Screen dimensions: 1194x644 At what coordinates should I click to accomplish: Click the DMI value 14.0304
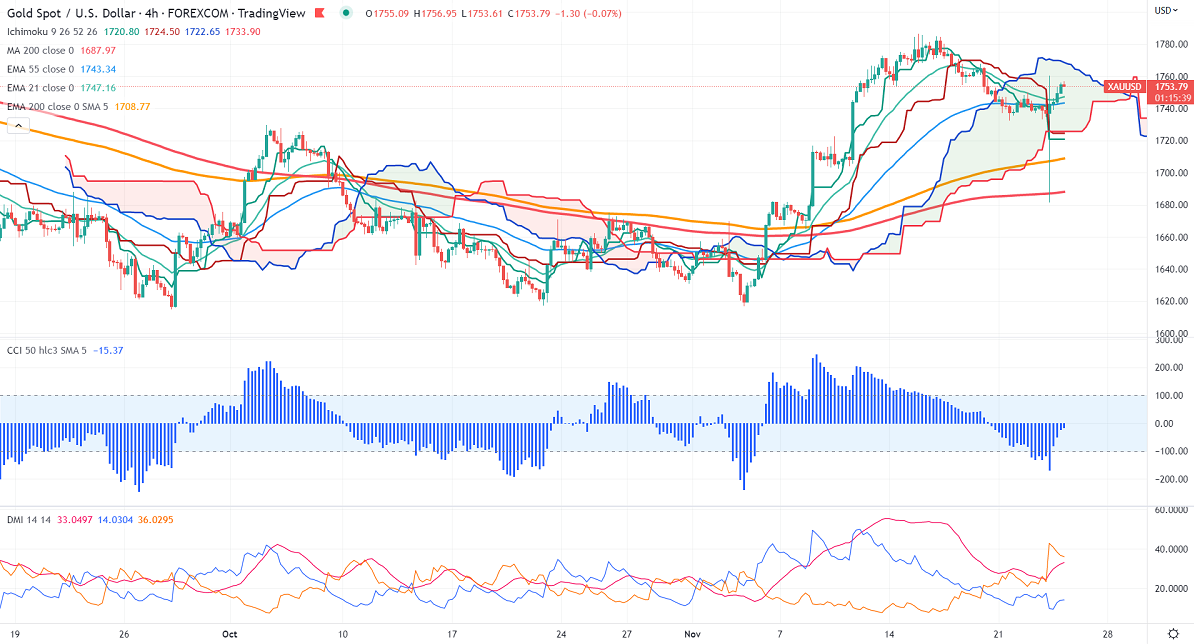115,520
